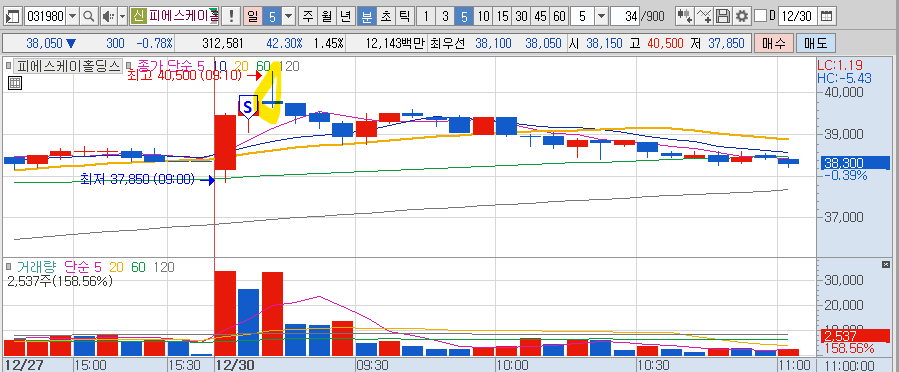The width and height of the screenshot is (899, 372).
Task: Expand the dropdown next to speaker icon
Action: coord(122,16)
